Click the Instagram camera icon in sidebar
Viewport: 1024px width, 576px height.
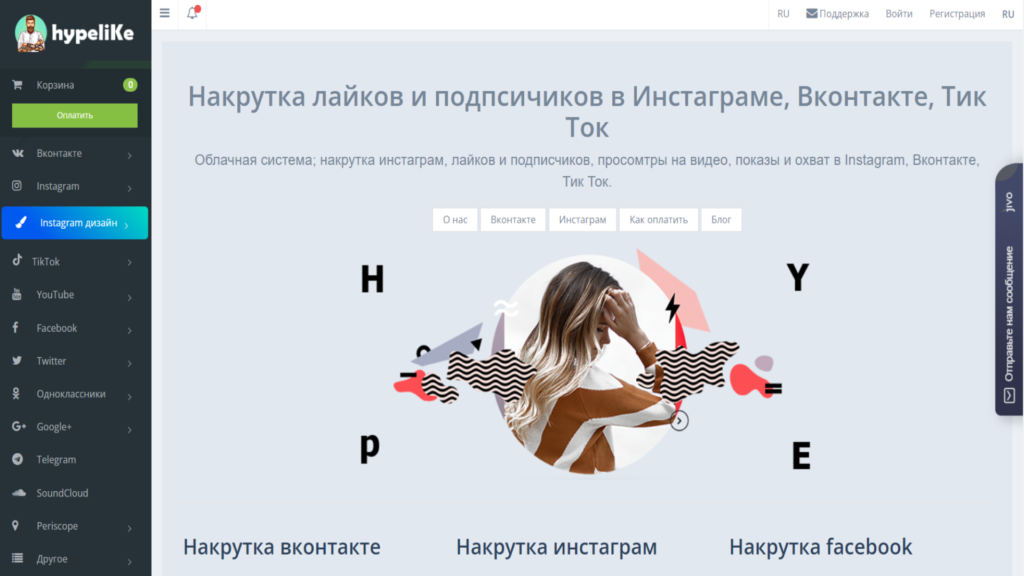(17, 185)
